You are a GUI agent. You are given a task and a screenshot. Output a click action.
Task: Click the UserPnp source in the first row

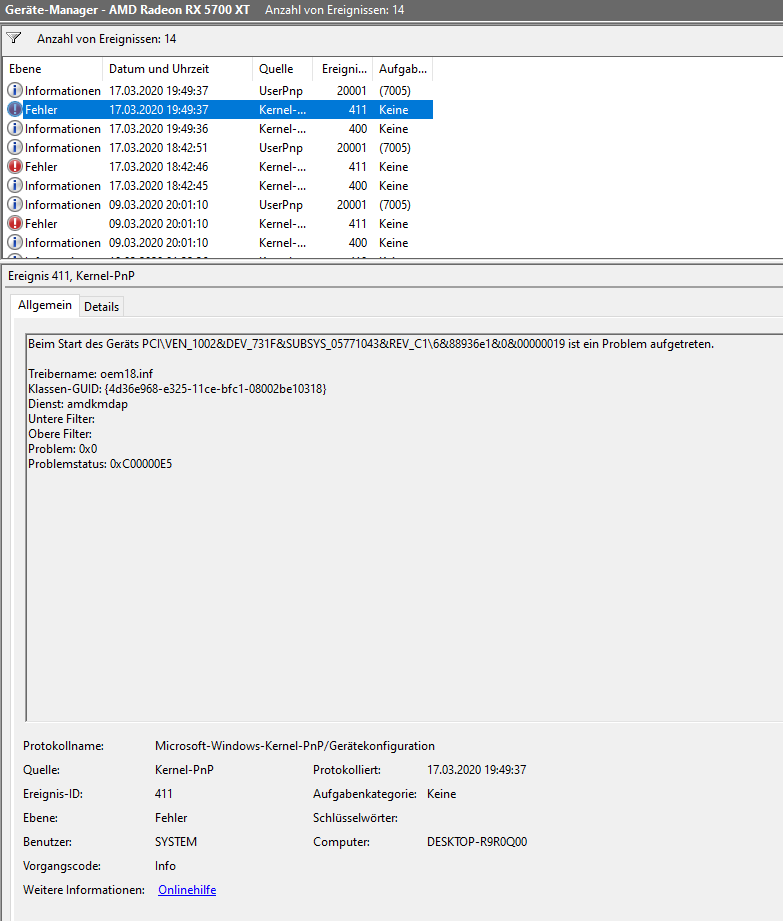(281, 90)
